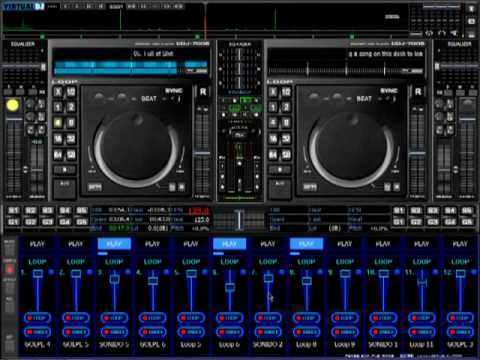Set a 1-beat loop on the left deck
This screenshot has height=360, width=480.
click(x=58, y=107)
